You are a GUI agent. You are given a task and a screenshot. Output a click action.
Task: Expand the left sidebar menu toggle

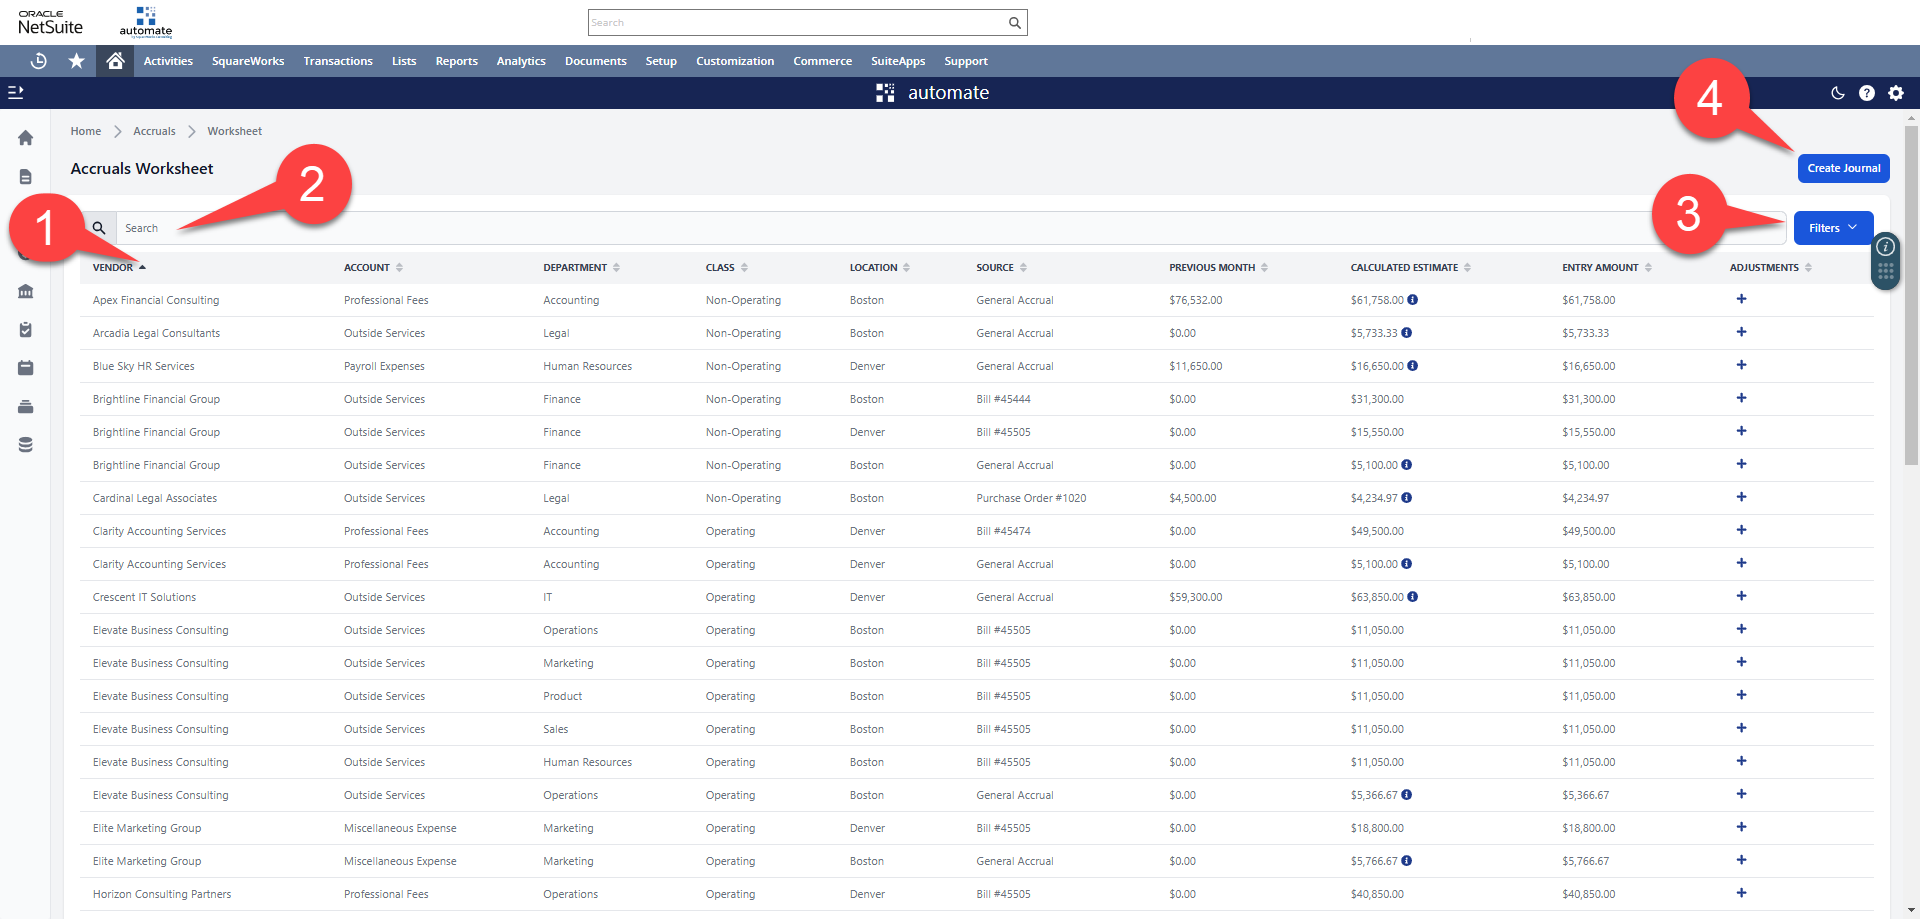(x=16, y=92)
